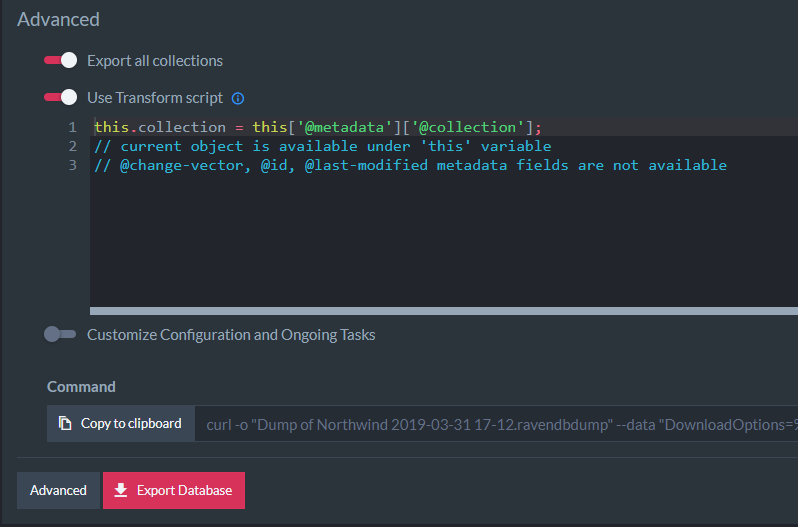Click the Advanced button
Viewport: 798px width, 527px height.
pyautogui.click(x=59, y=490)
